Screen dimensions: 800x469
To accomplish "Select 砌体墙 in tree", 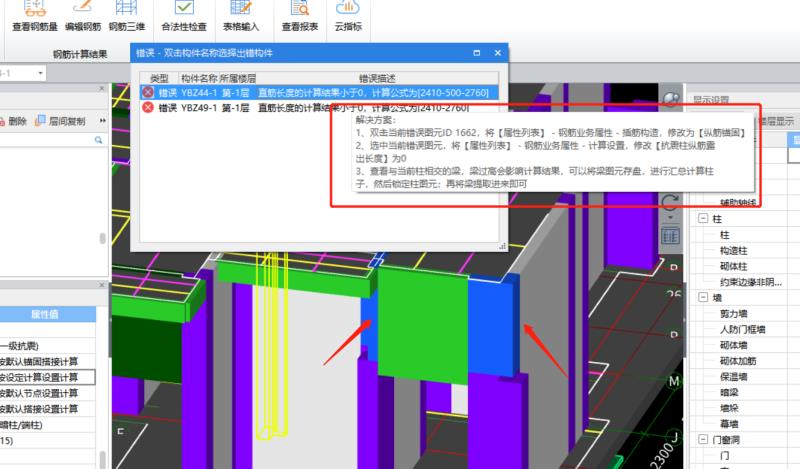I will (x=733, y=345).
